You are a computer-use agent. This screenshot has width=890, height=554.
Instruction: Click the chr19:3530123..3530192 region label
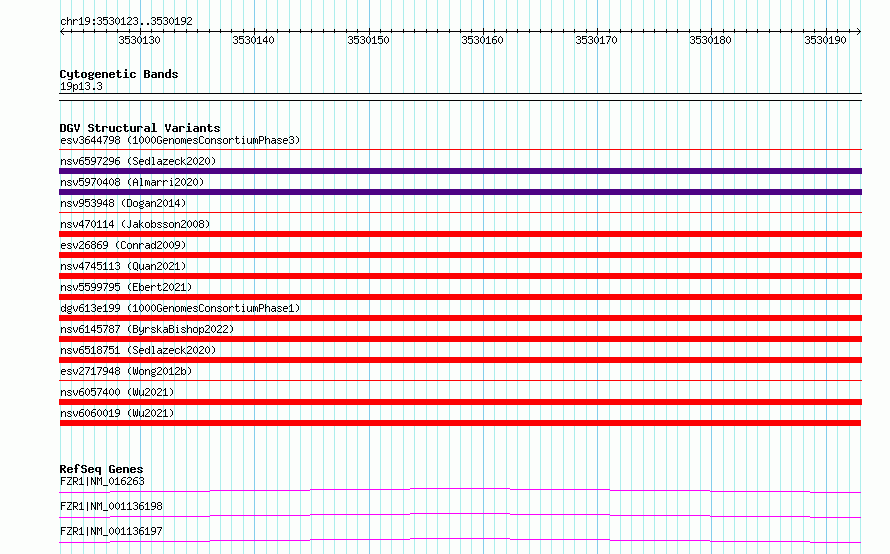coord(126,21)
